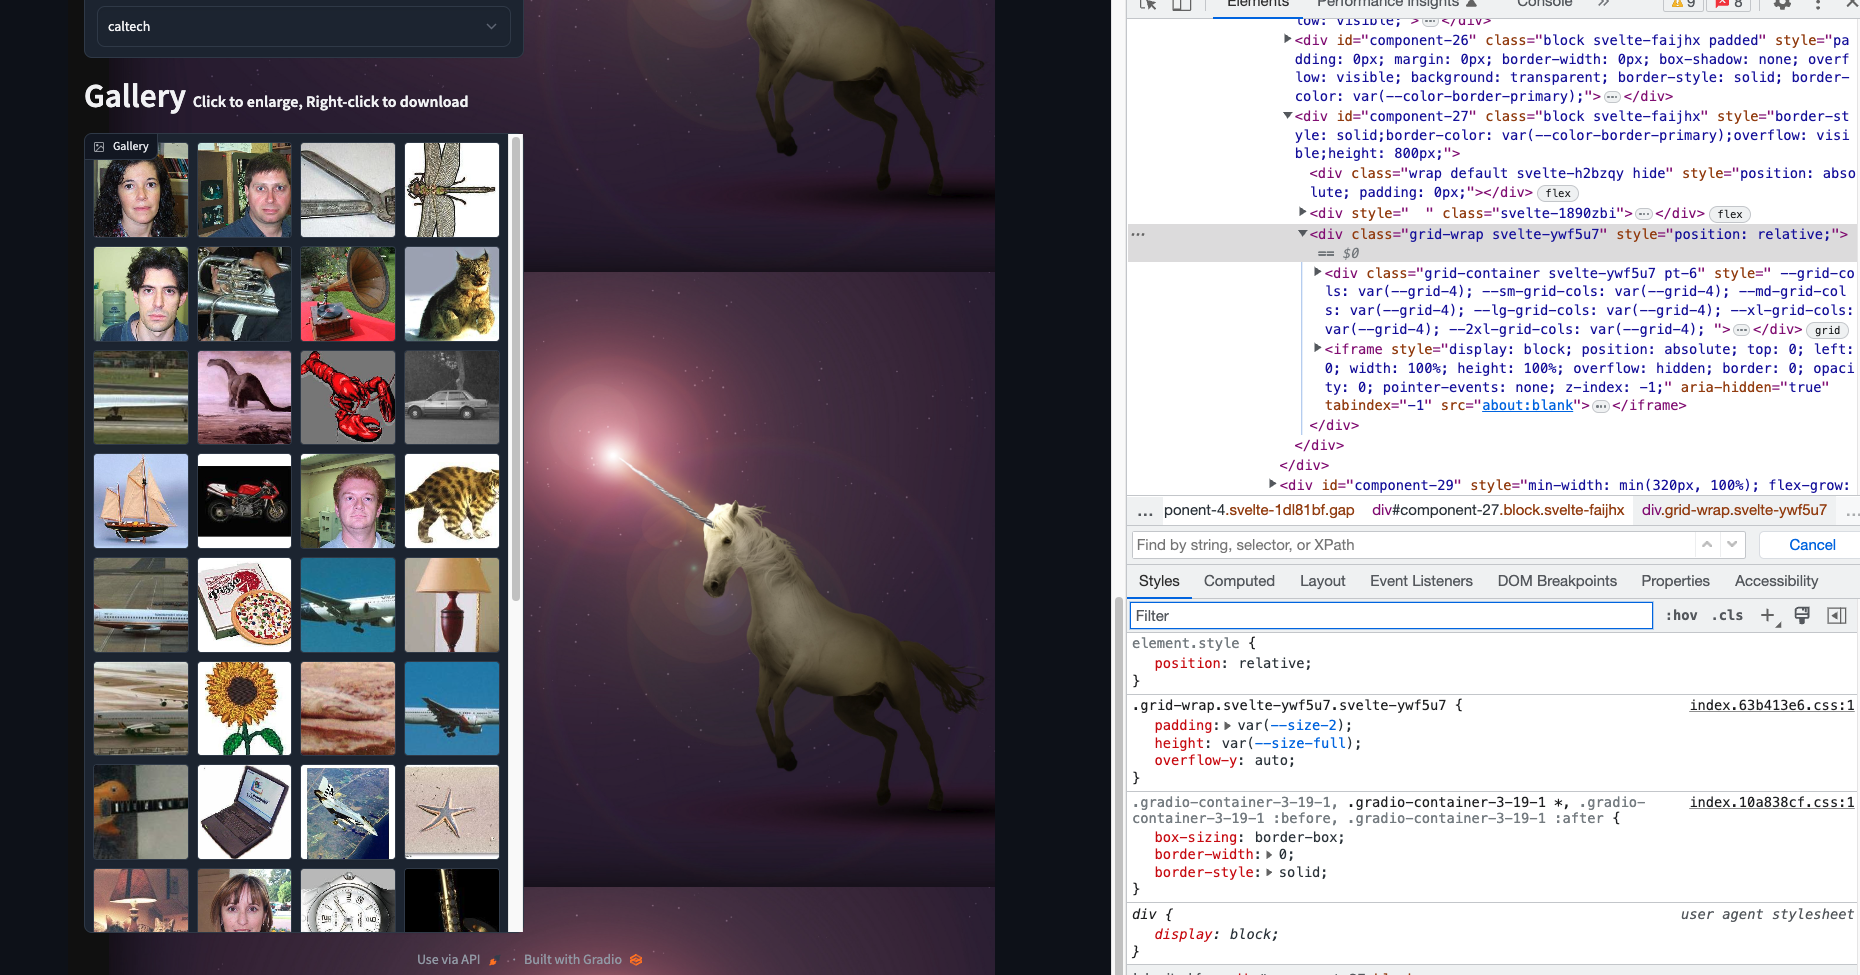Viewport: 1860px width, 975px height.
Task: Open the starfish gallery thumbnail
Action: pyautogui.click(x=452, y=812)
